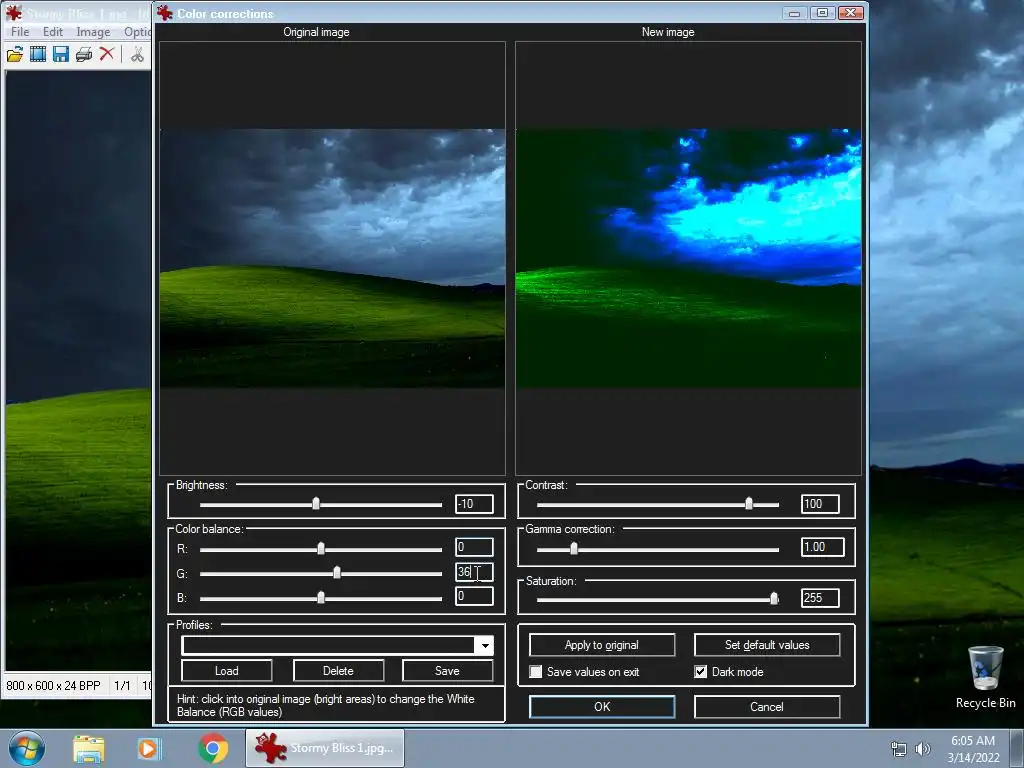Click the volume speaker icon in system tray

pyautogui.click(x=922, y=749)
